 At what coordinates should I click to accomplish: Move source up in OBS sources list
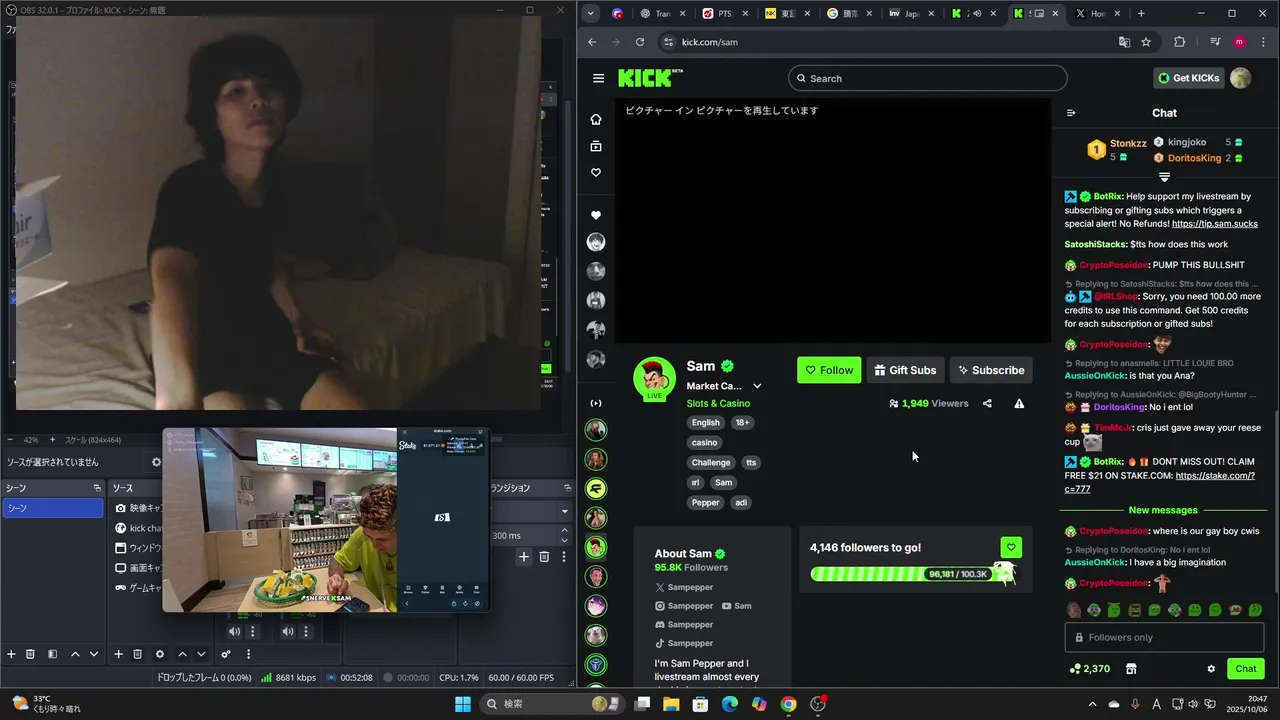pyautogui.click(x=182, y=654)
